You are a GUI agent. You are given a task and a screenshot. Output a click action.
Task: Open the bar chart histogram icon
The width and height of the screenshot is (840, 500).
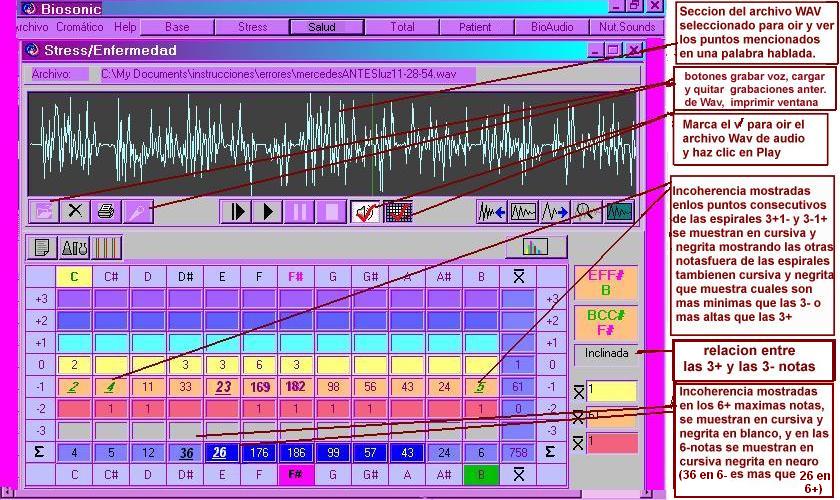click(x=536, y=246)
